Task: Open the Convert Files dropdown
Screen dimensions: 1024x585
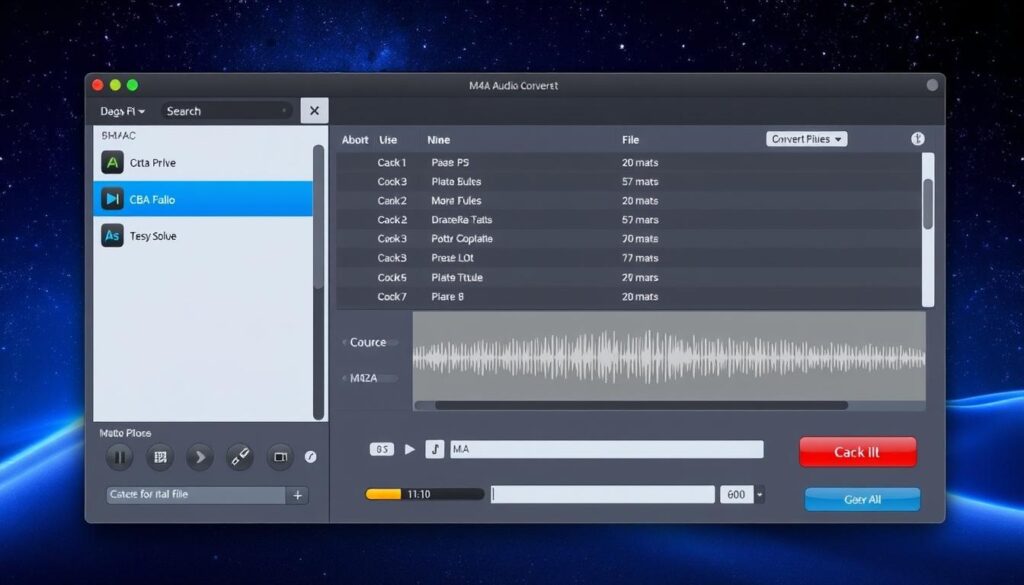Action: [x=806, y=139]
